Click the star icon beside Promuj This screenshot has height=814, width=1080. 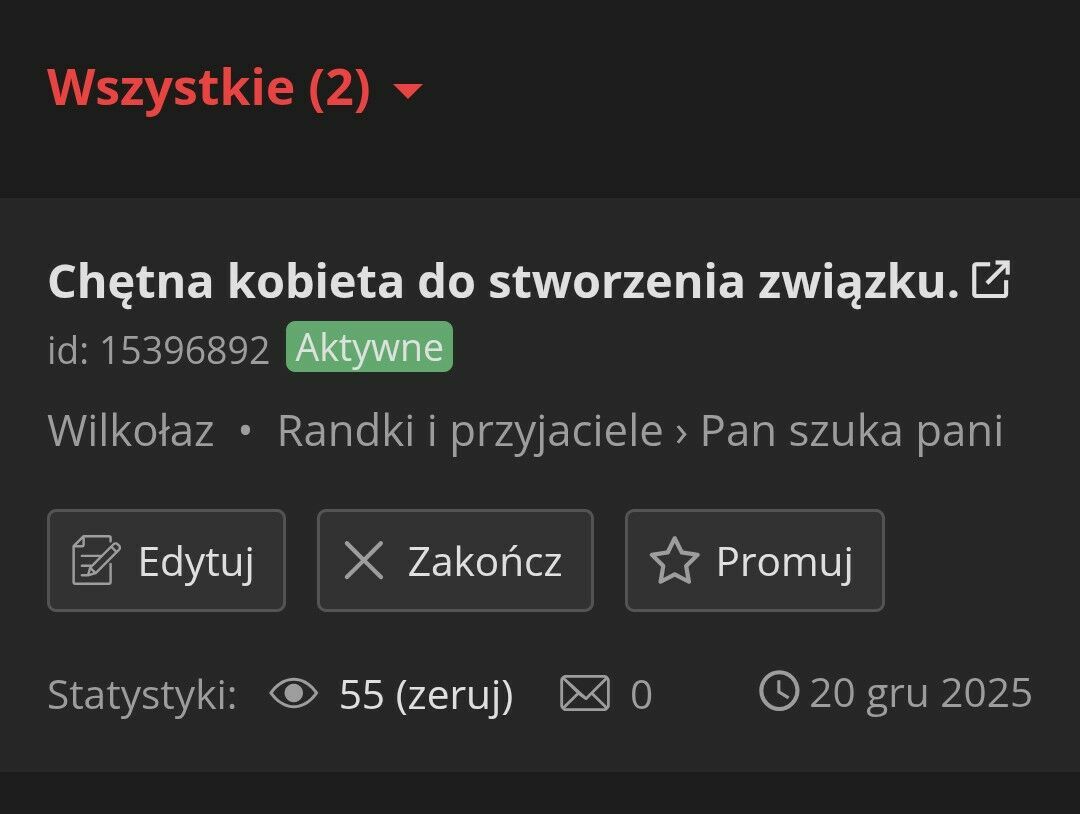pos(674,561)
